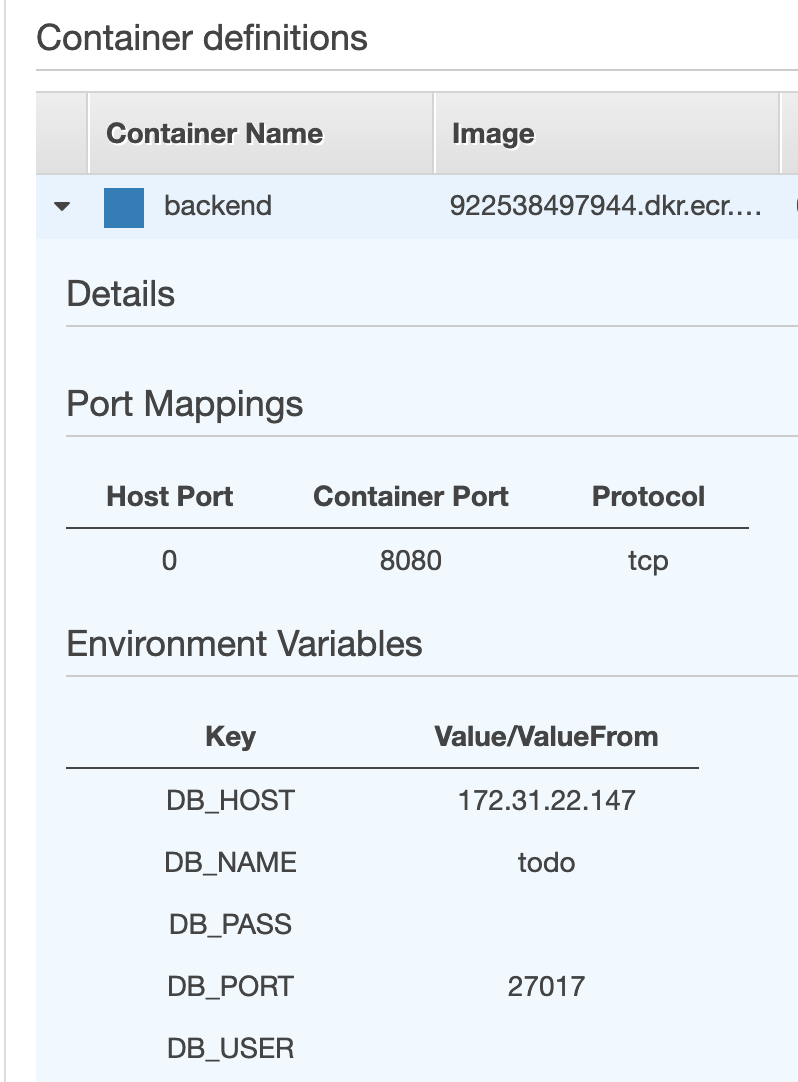Click the DB_USER key

click(x=230, y=1049)
